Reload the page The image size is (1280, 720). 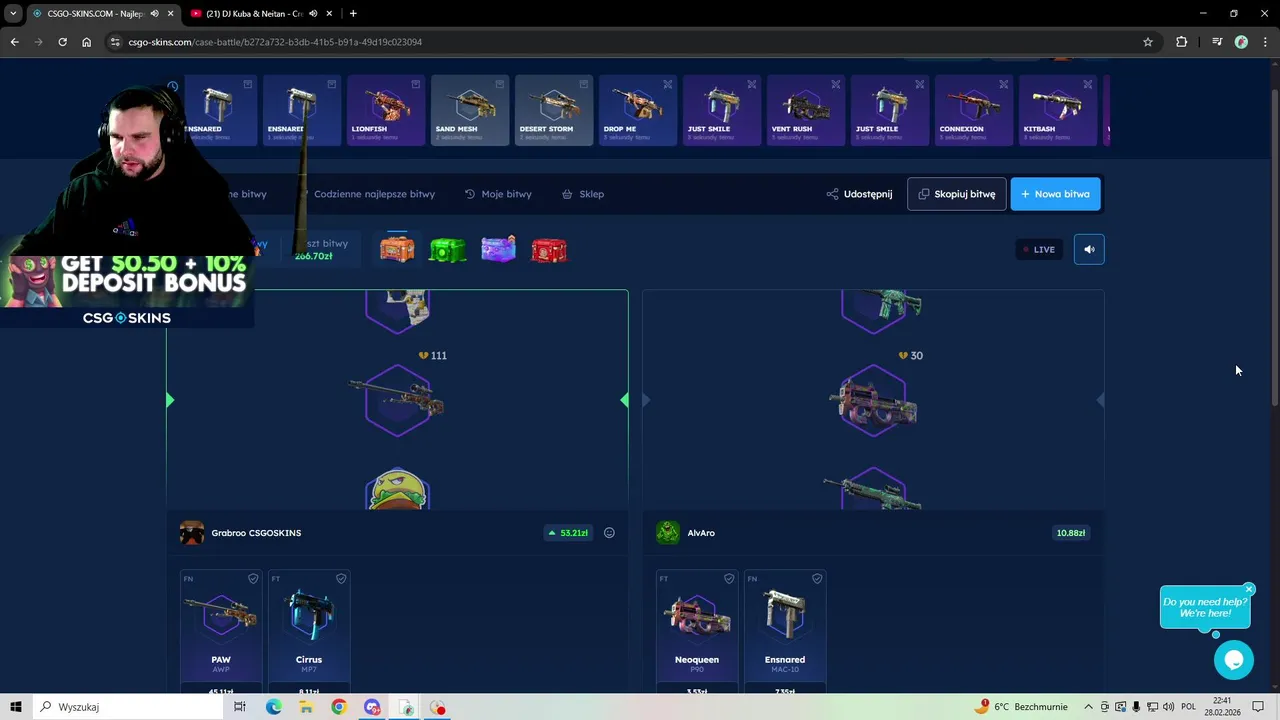[62, 42]
